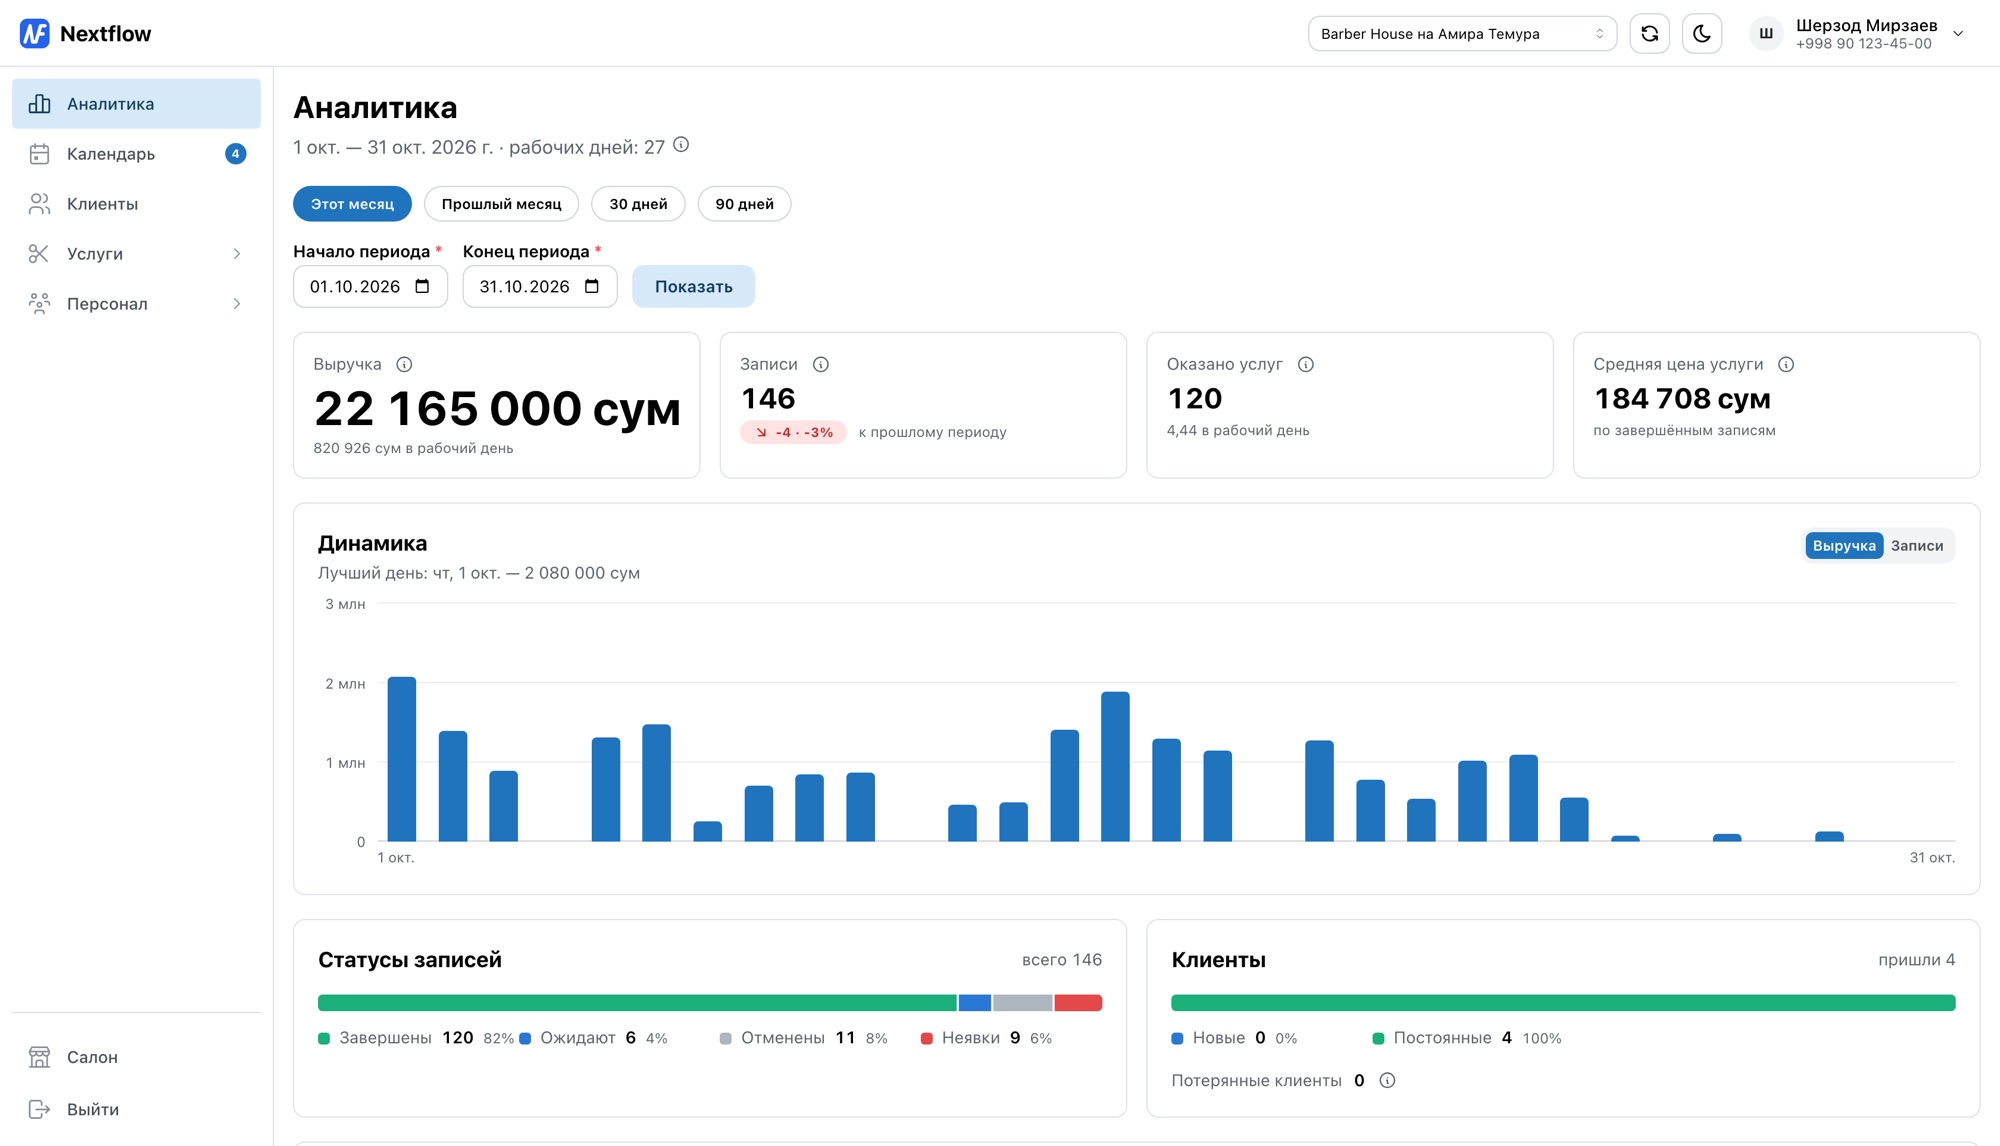The height and width of the screenshot is (1146, 2000).
Task: Click the Выйти sidebar link
Action: (136, 1109)
